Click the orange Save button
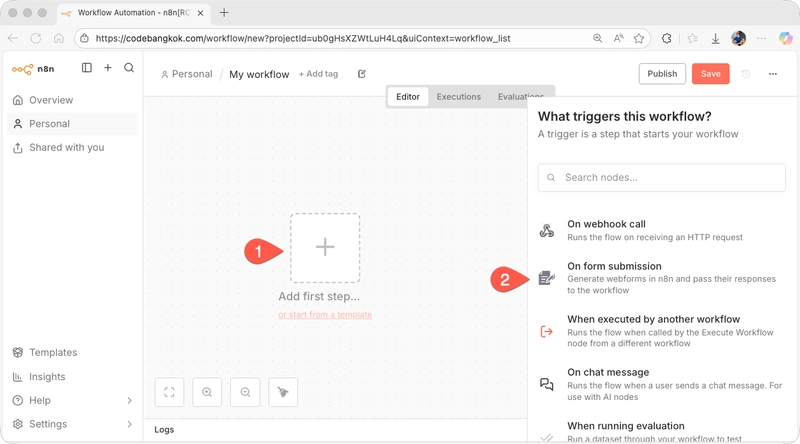The height and width of the screenshot is (444, 800). 710,74
